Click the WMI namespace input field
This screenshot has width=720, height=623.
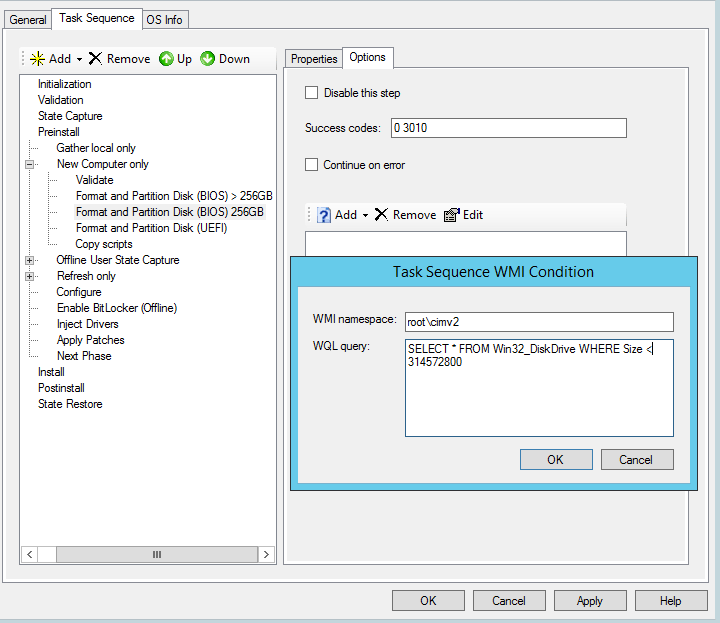click(x=538, y=322)
